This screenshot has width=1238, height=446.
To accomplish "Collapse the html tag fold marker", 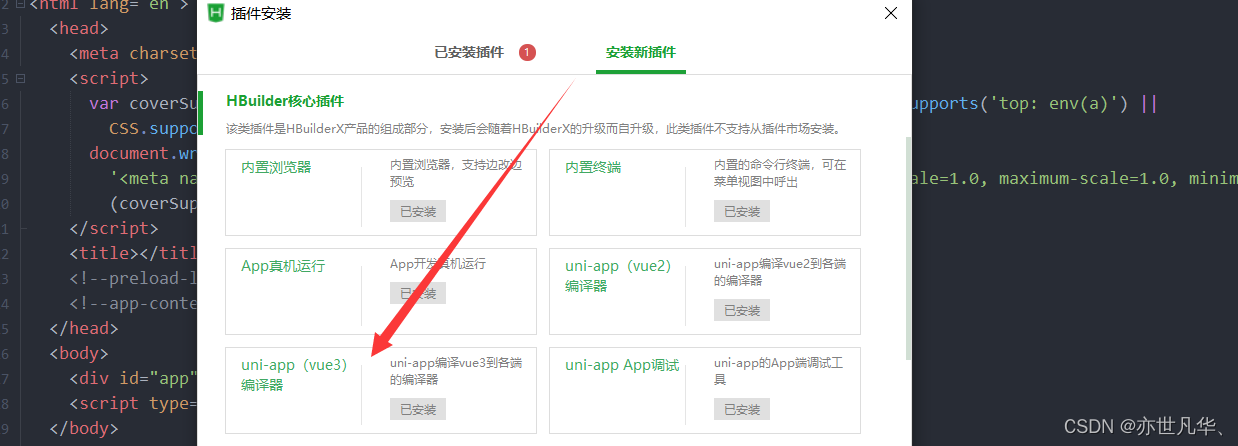I will click(20, 4).
